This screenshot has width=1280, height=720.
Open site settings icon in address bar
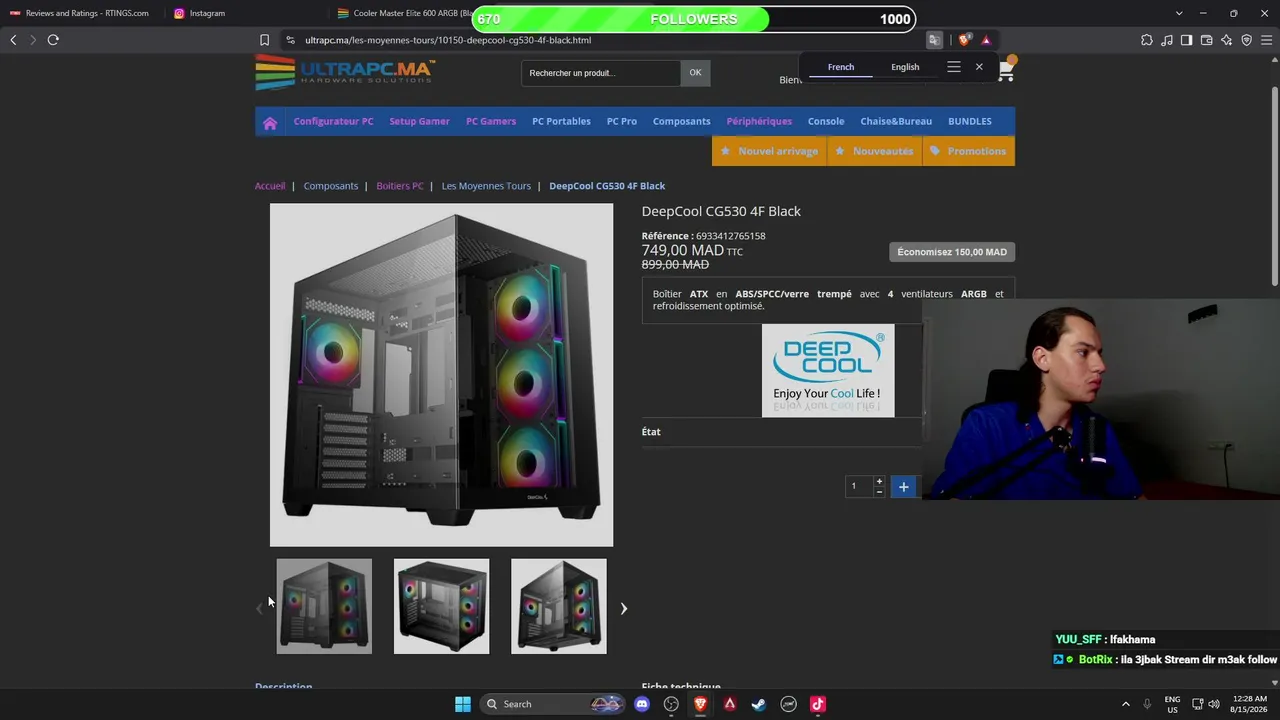290,40
